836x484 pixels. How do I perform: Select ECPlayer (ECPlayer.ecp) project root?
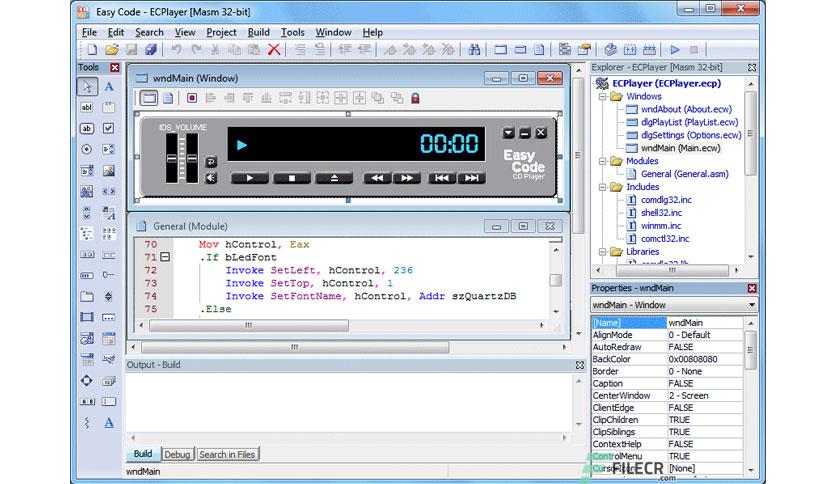[666, 83]
